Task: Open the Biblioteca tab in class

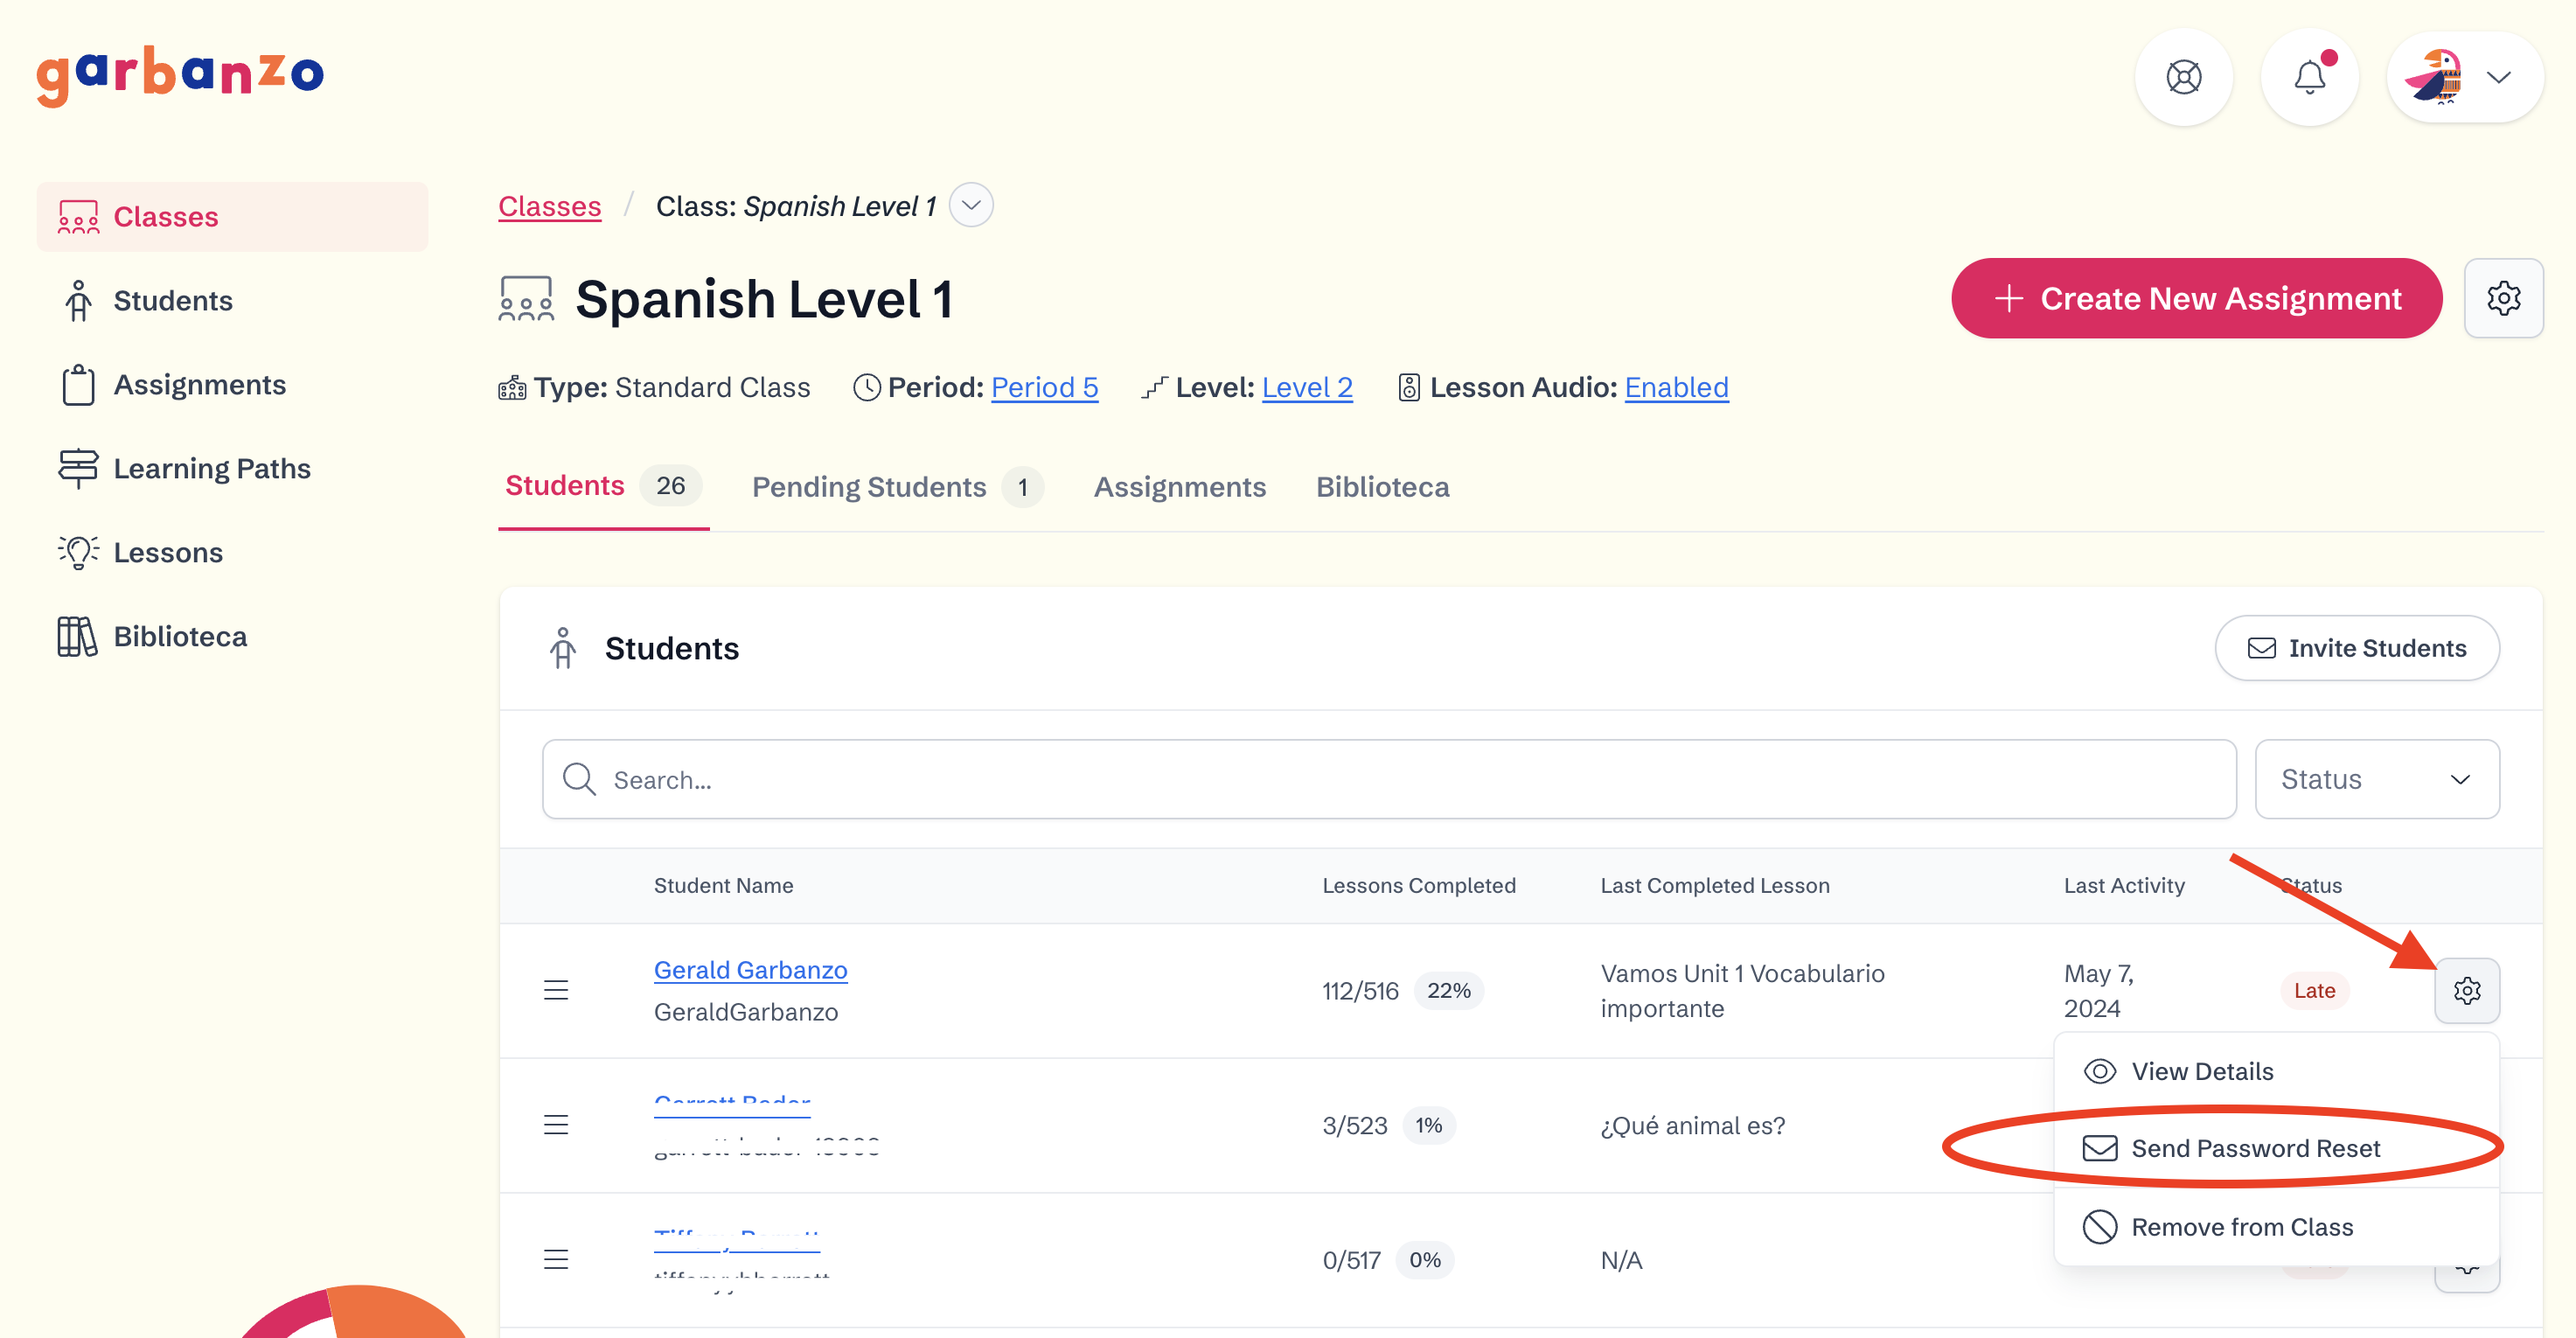Action: point(1382,487)
